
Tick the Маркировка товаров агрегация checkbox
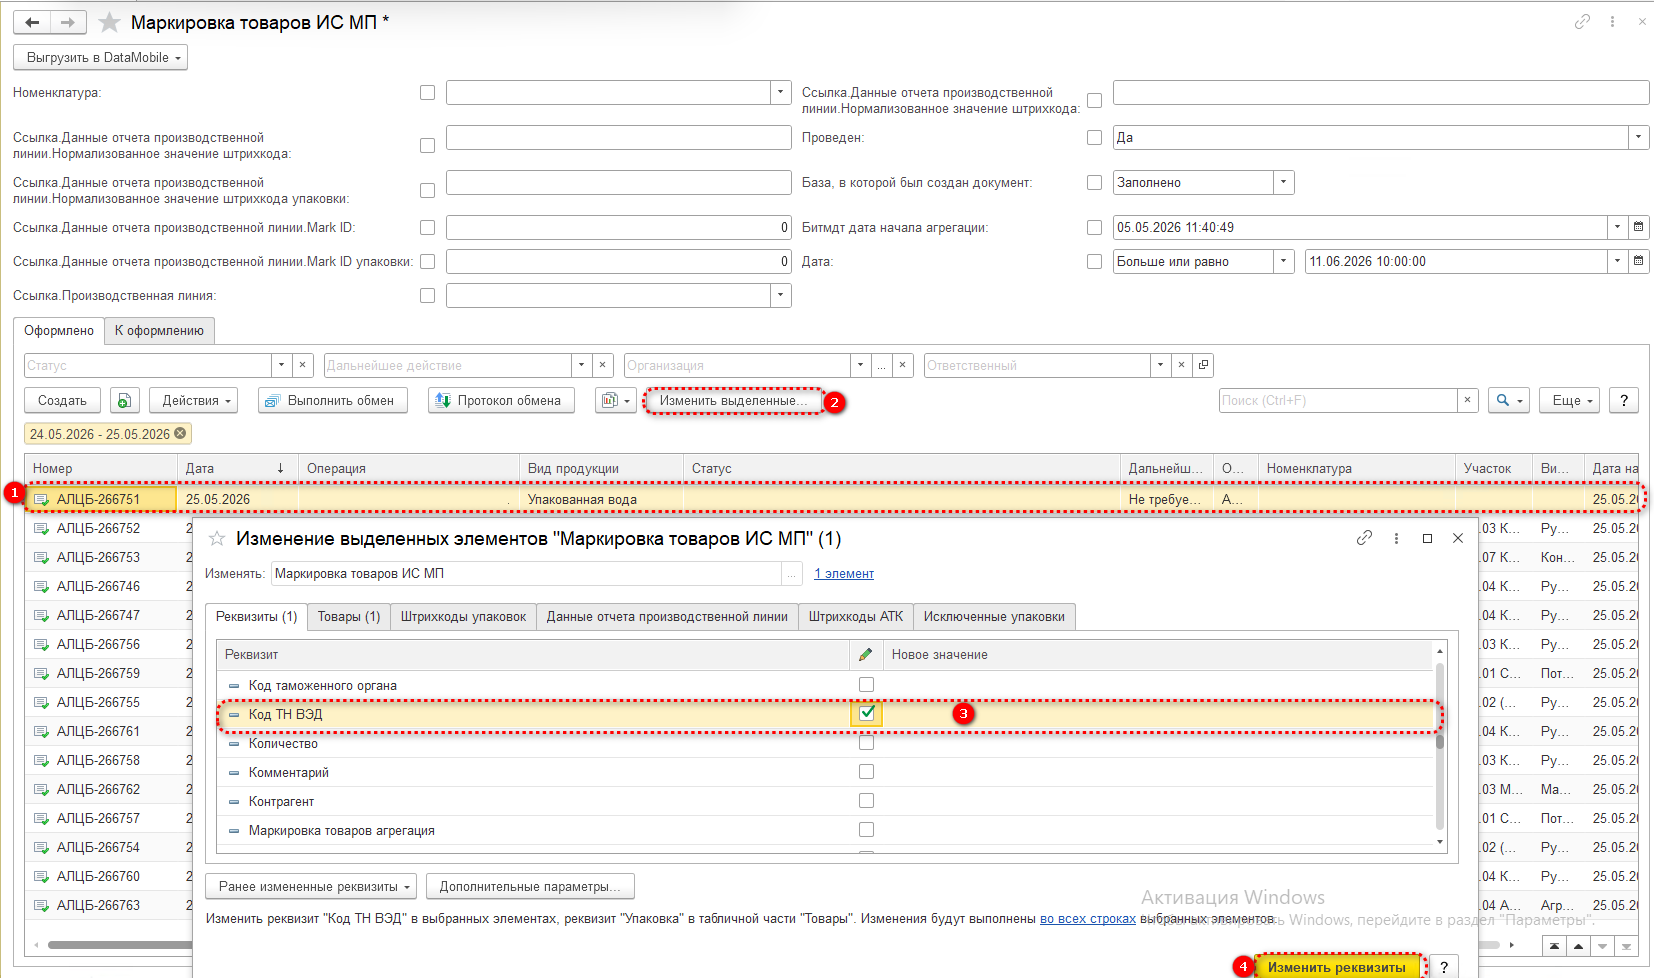tap(866, 830)
